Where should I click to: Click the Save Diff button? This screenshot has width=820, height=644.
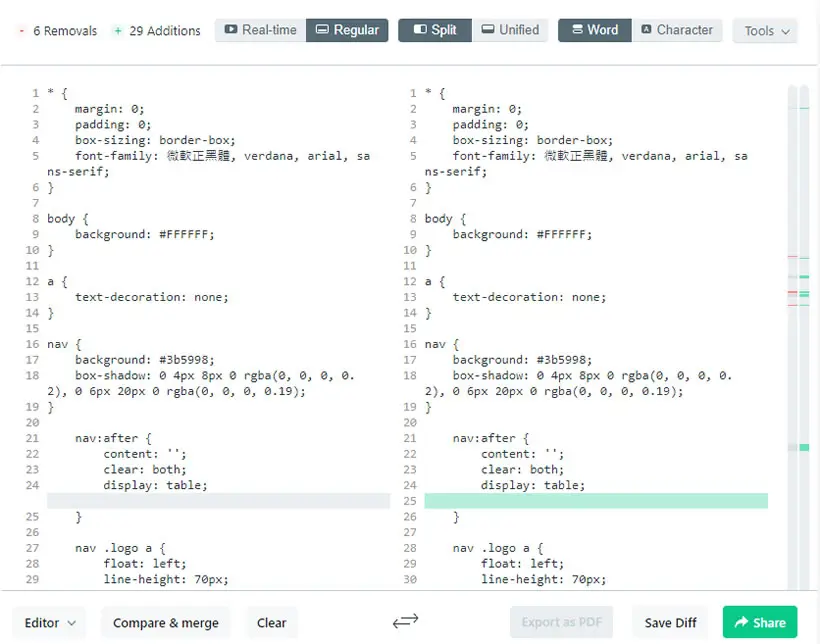point(670,623)
